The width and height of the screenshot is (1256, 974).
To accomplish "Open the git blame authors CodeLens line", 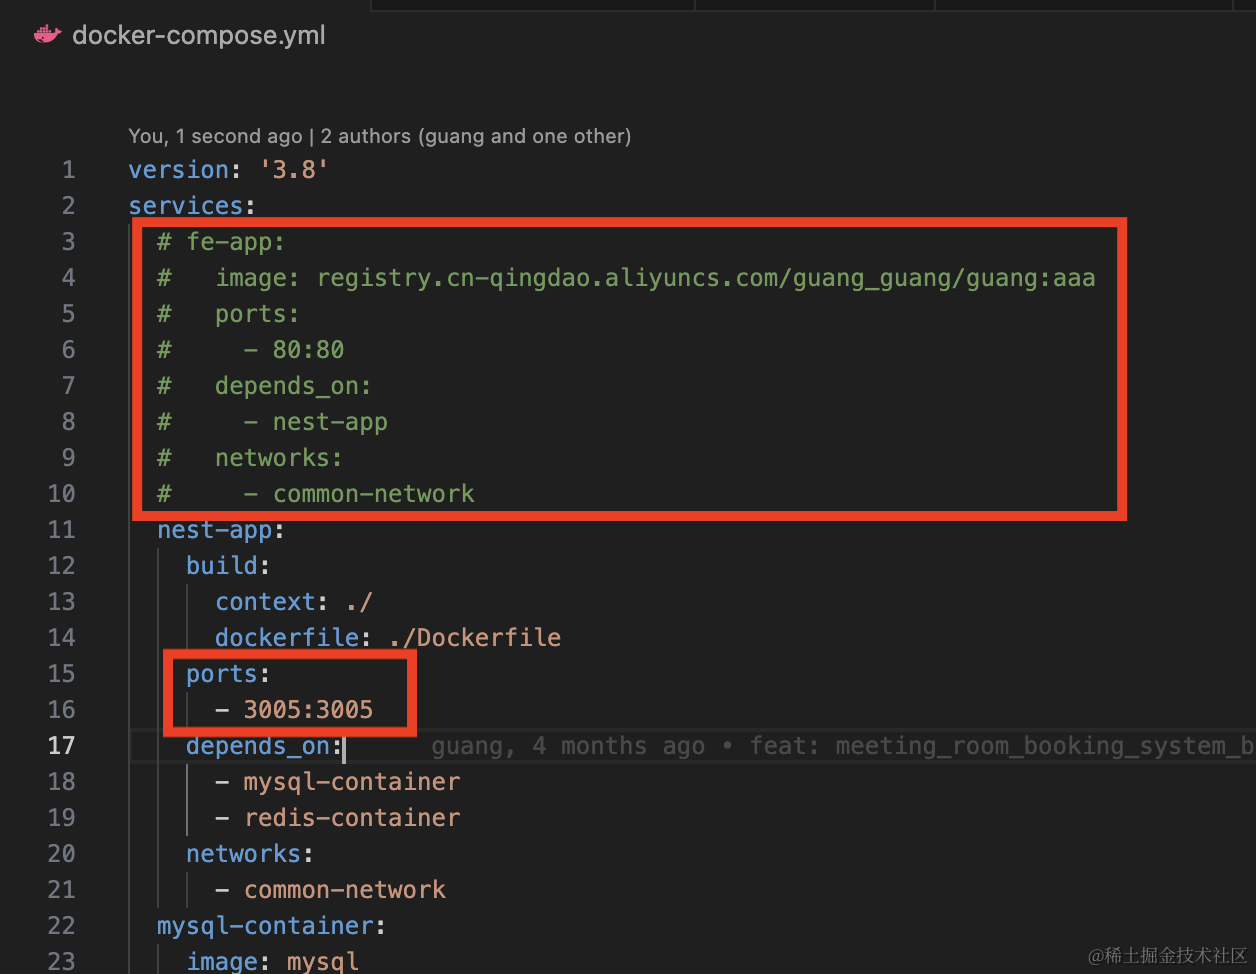I will (x=380, y=136).
